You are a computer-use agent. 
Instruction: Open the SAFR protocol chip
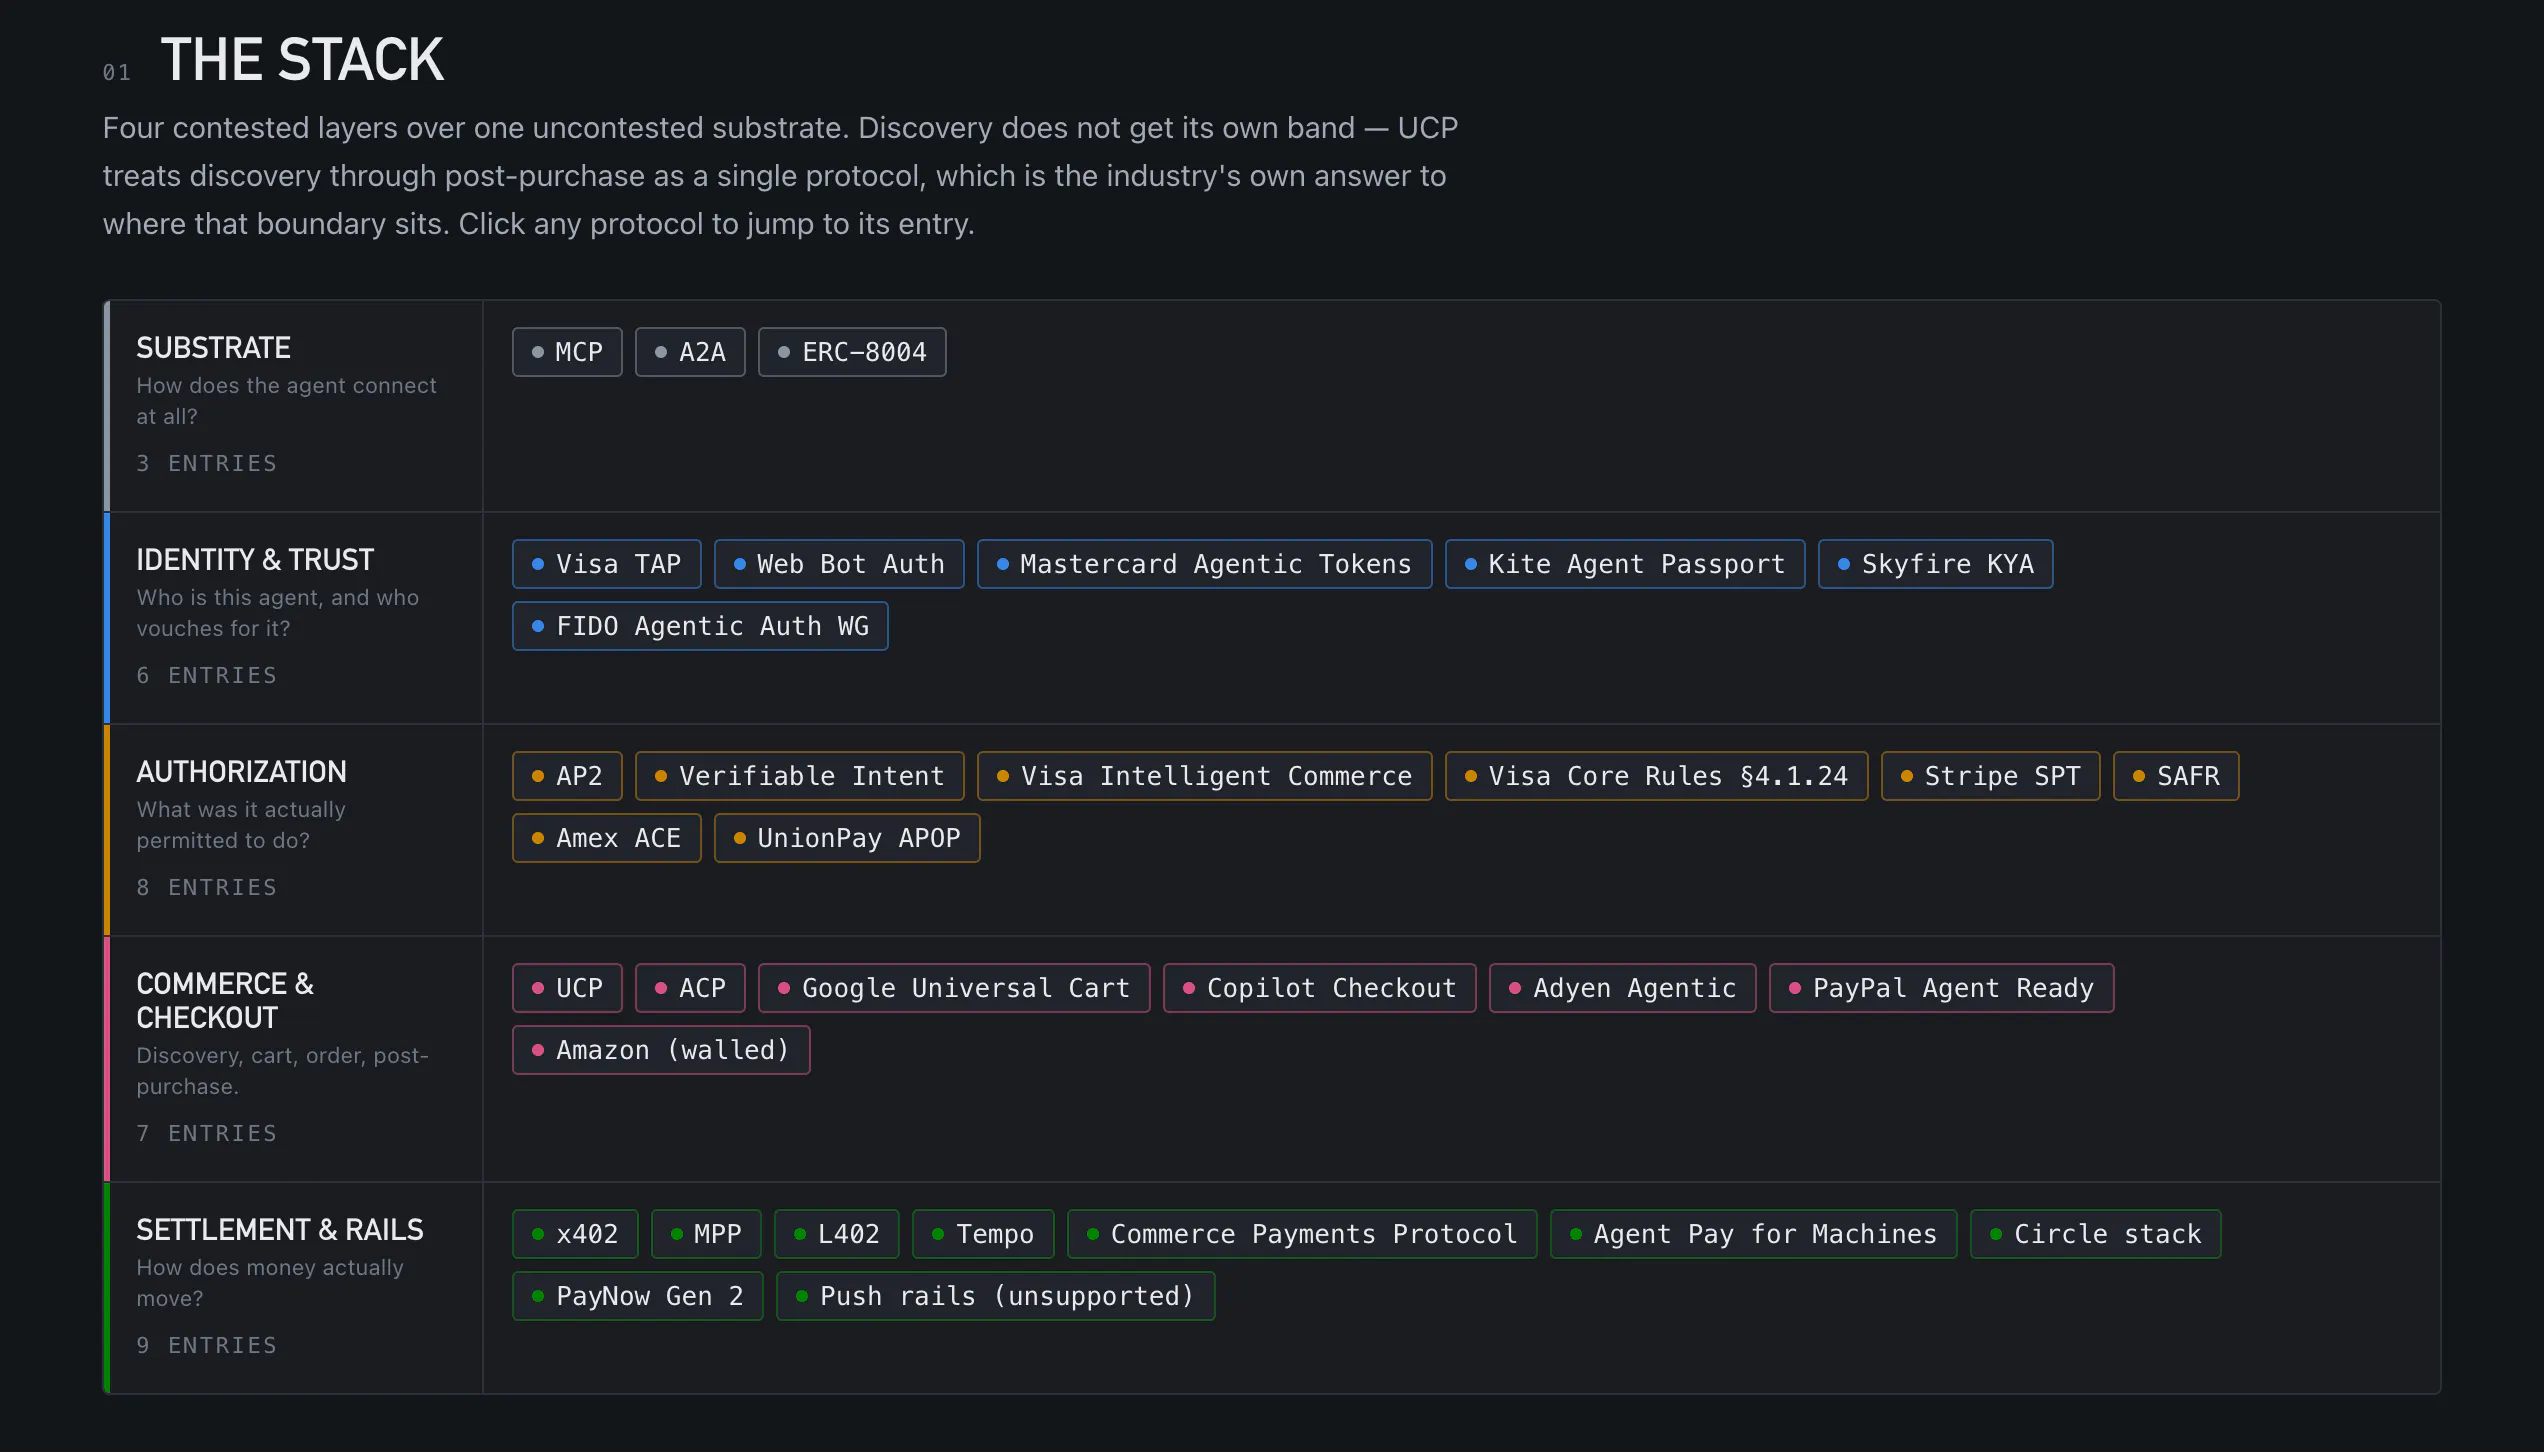point(2176,776)
